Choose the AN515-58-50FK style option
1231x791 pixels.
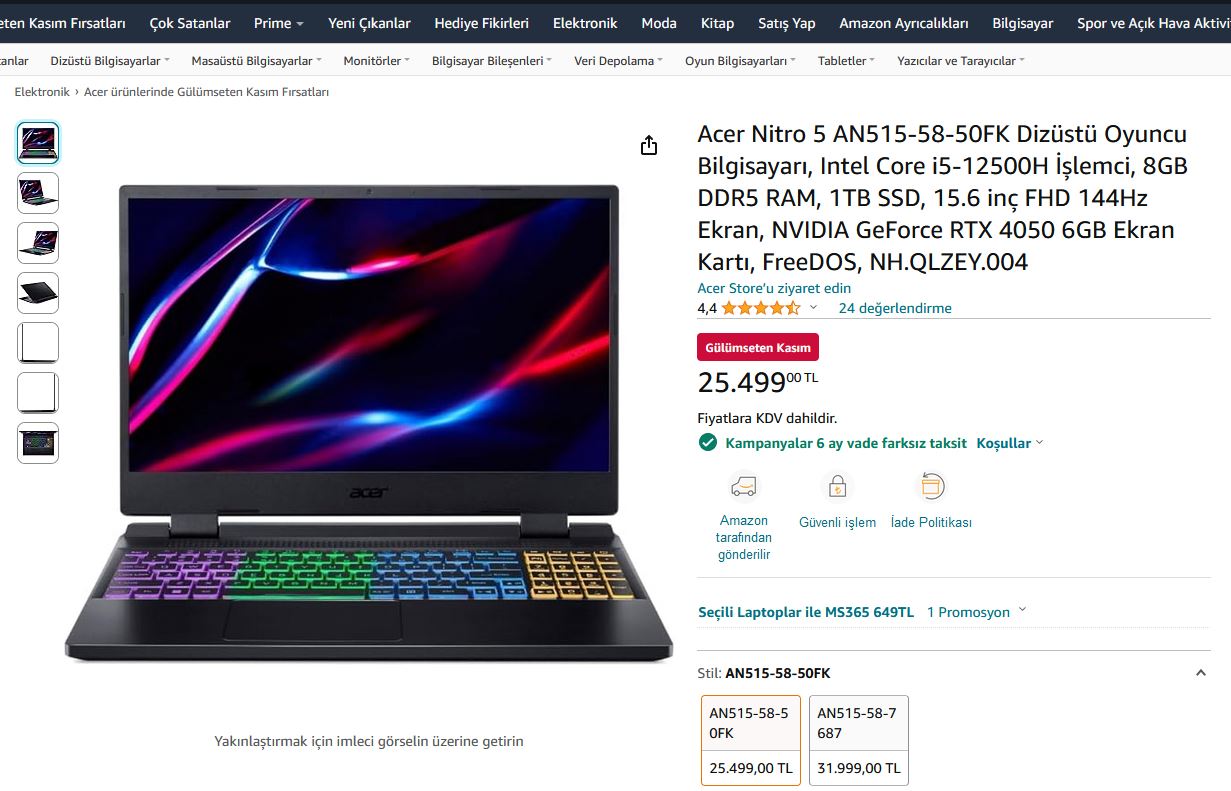pyautogui.click(x=751, y=740)
